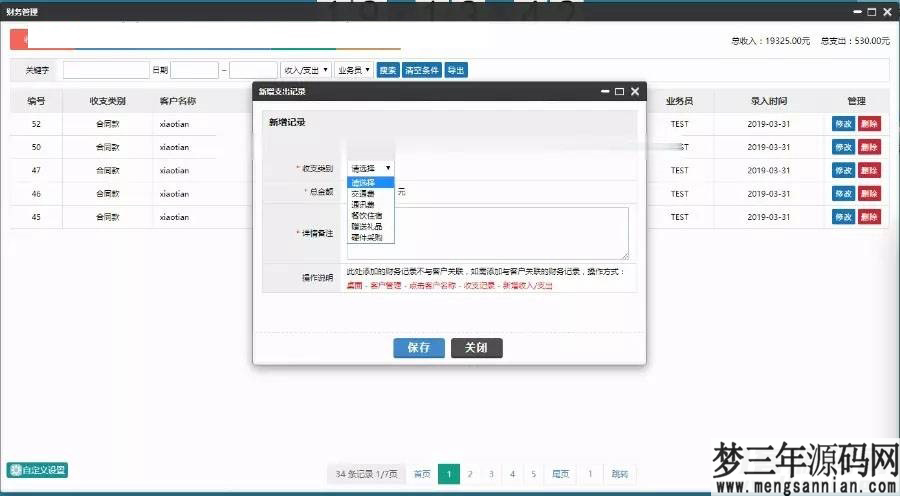Click 修改 for record 46
The height and width of the screenshot is (496, 900).
[843, 193]
